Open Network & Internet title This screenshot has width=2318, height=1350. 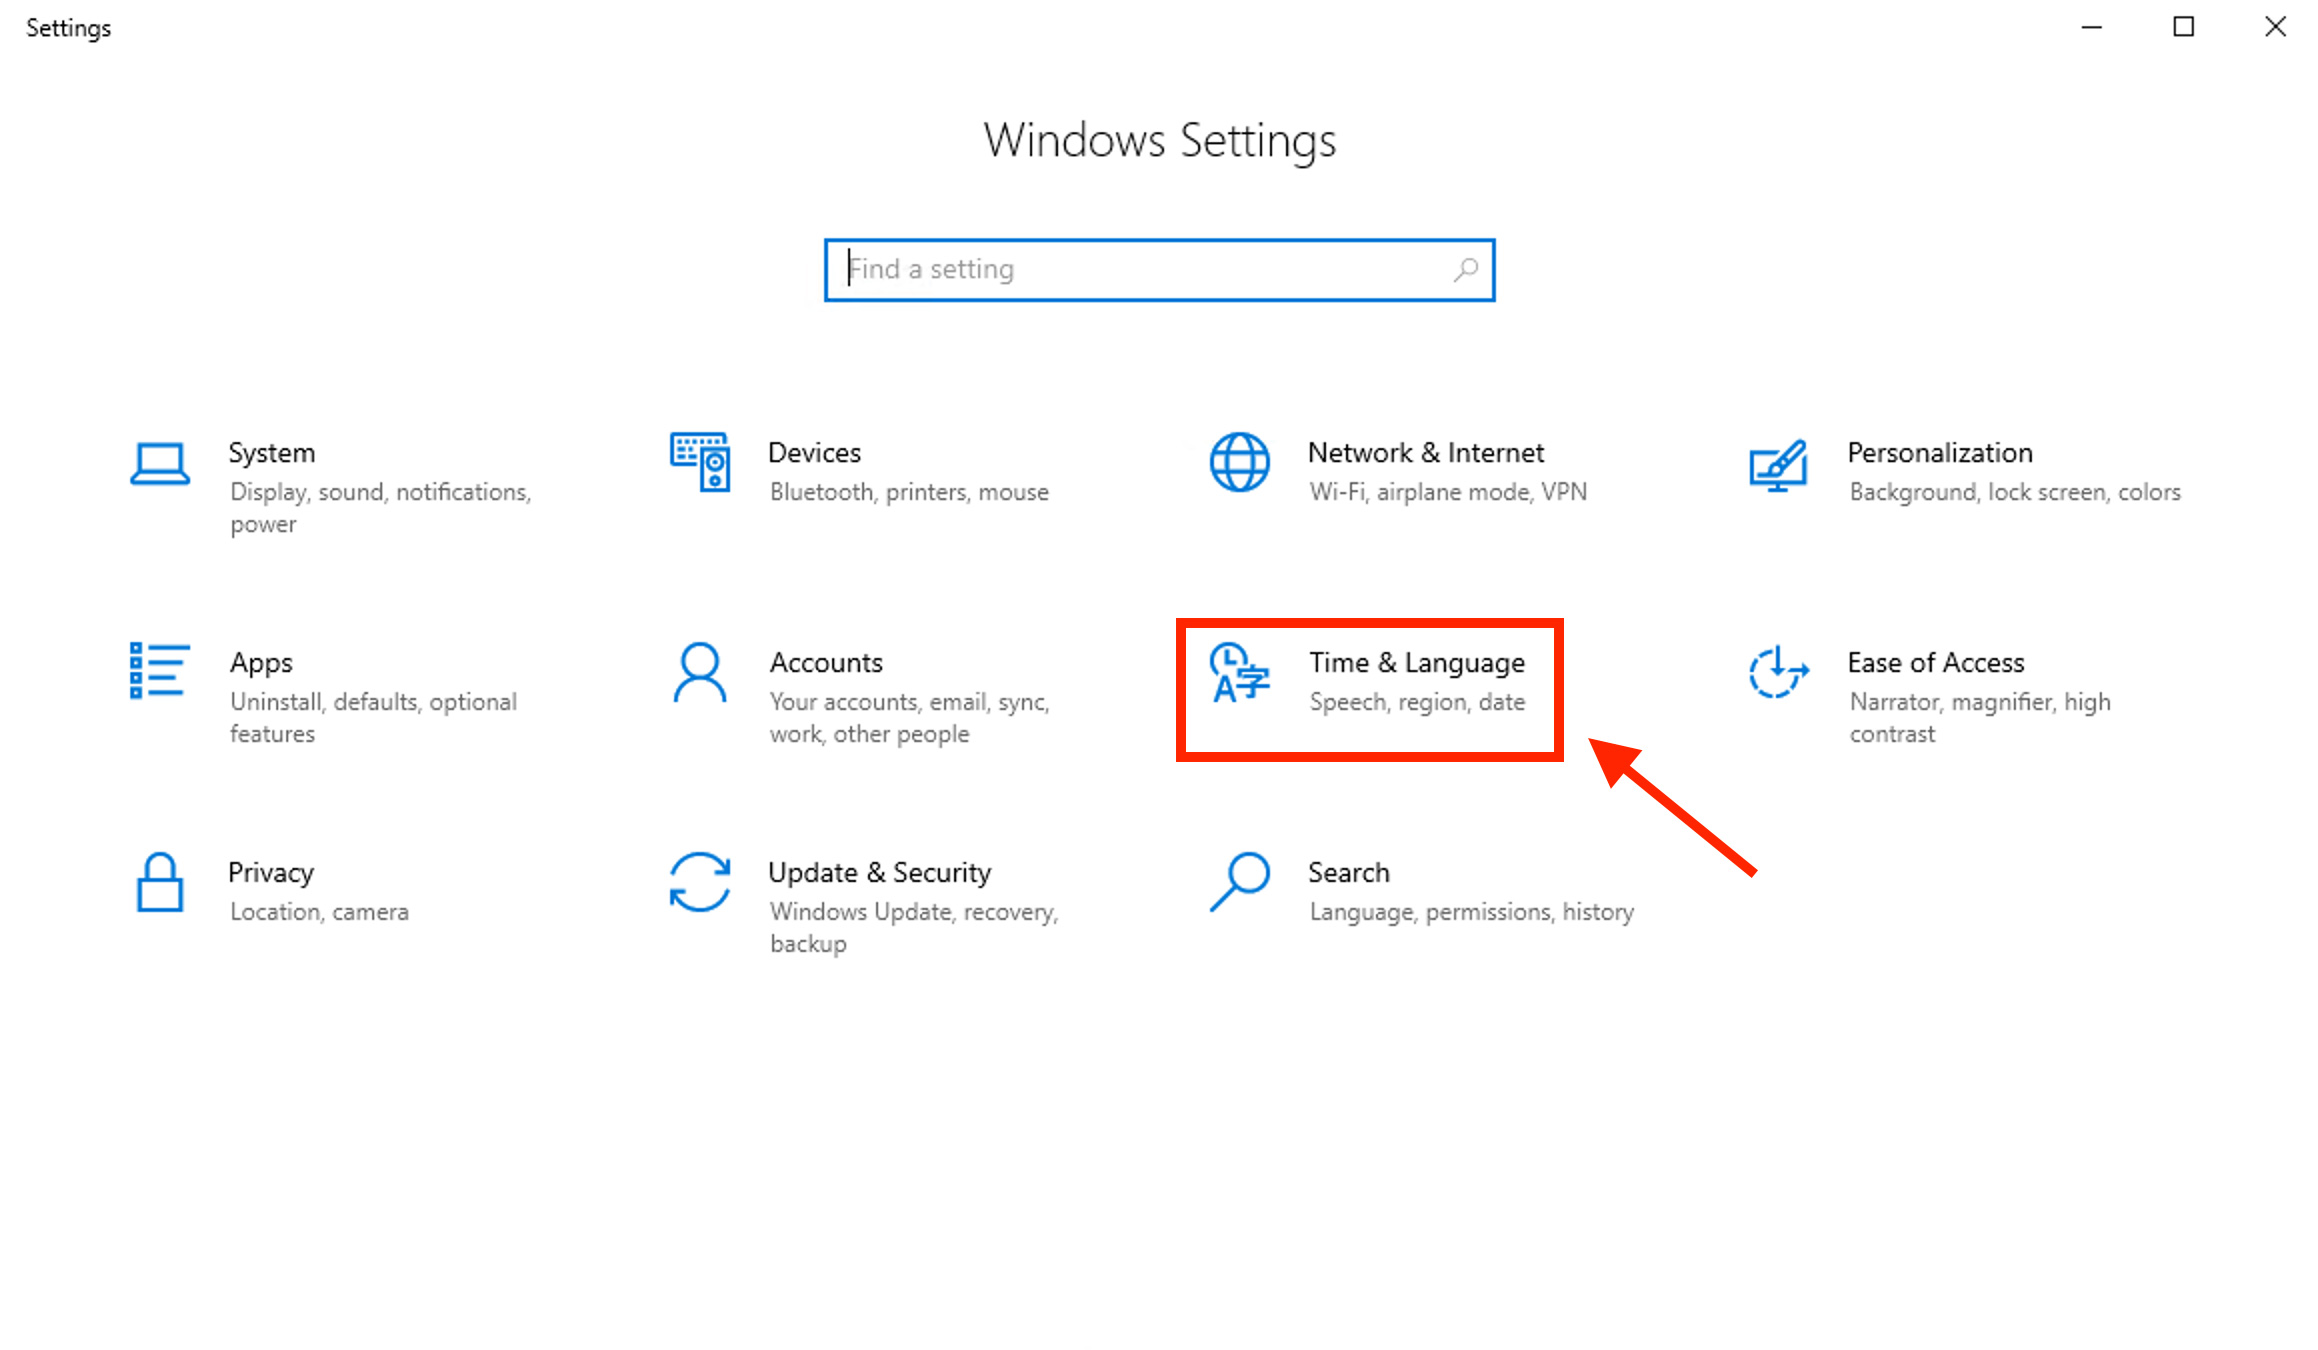pos(1426,453)
